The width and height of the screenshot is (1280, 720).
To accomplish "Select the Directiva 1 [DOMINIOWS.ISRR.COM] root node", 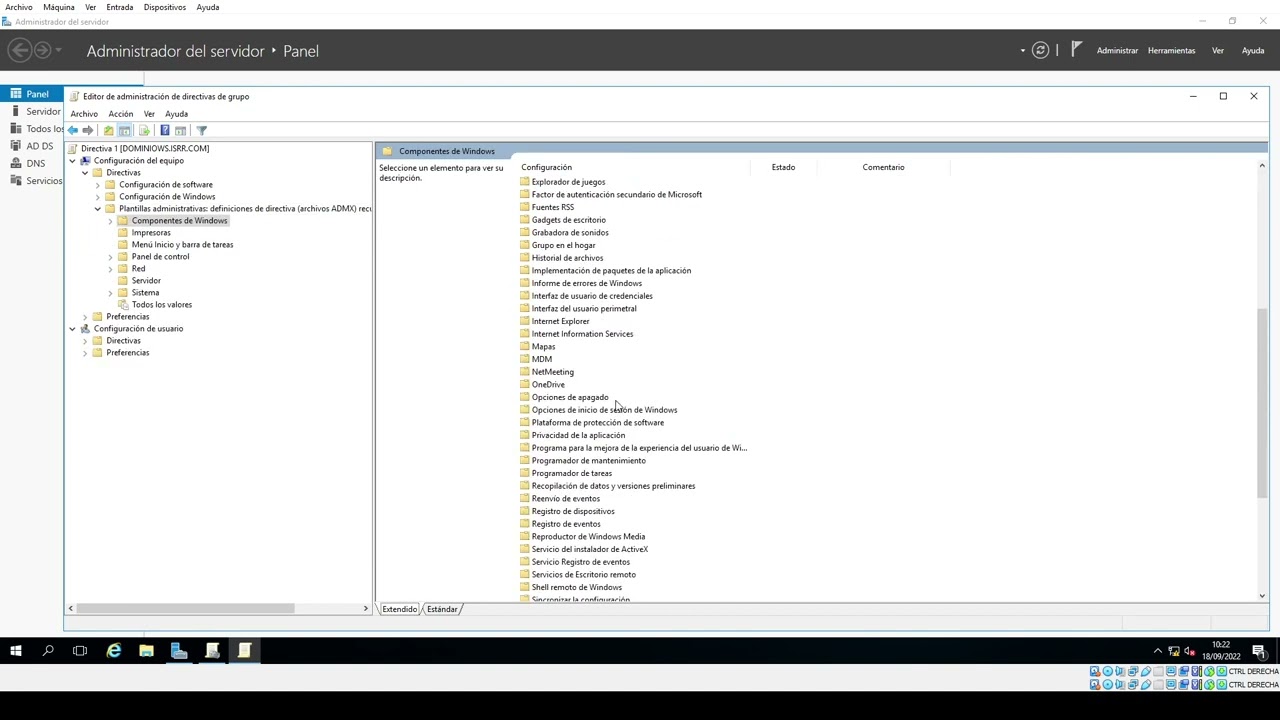I will click(x=145, y=149).
